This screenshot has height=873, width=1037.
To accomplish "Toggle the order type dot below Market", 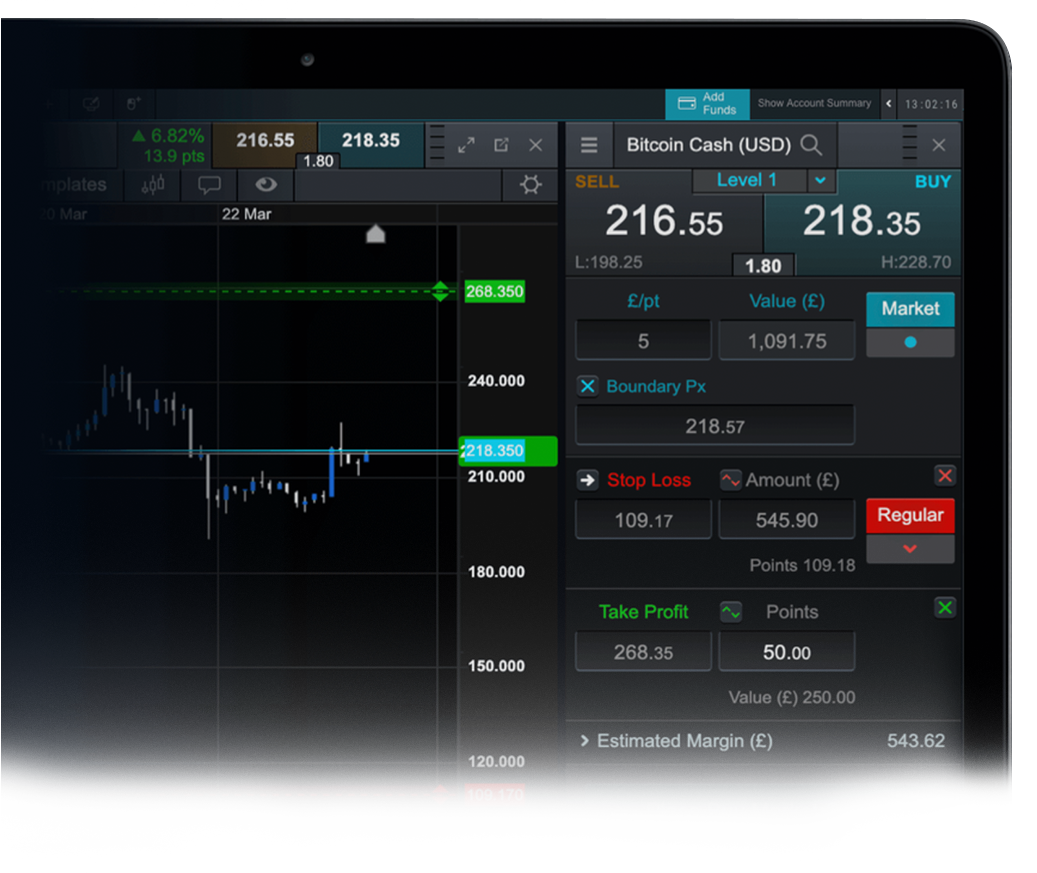I will point(910,343).
